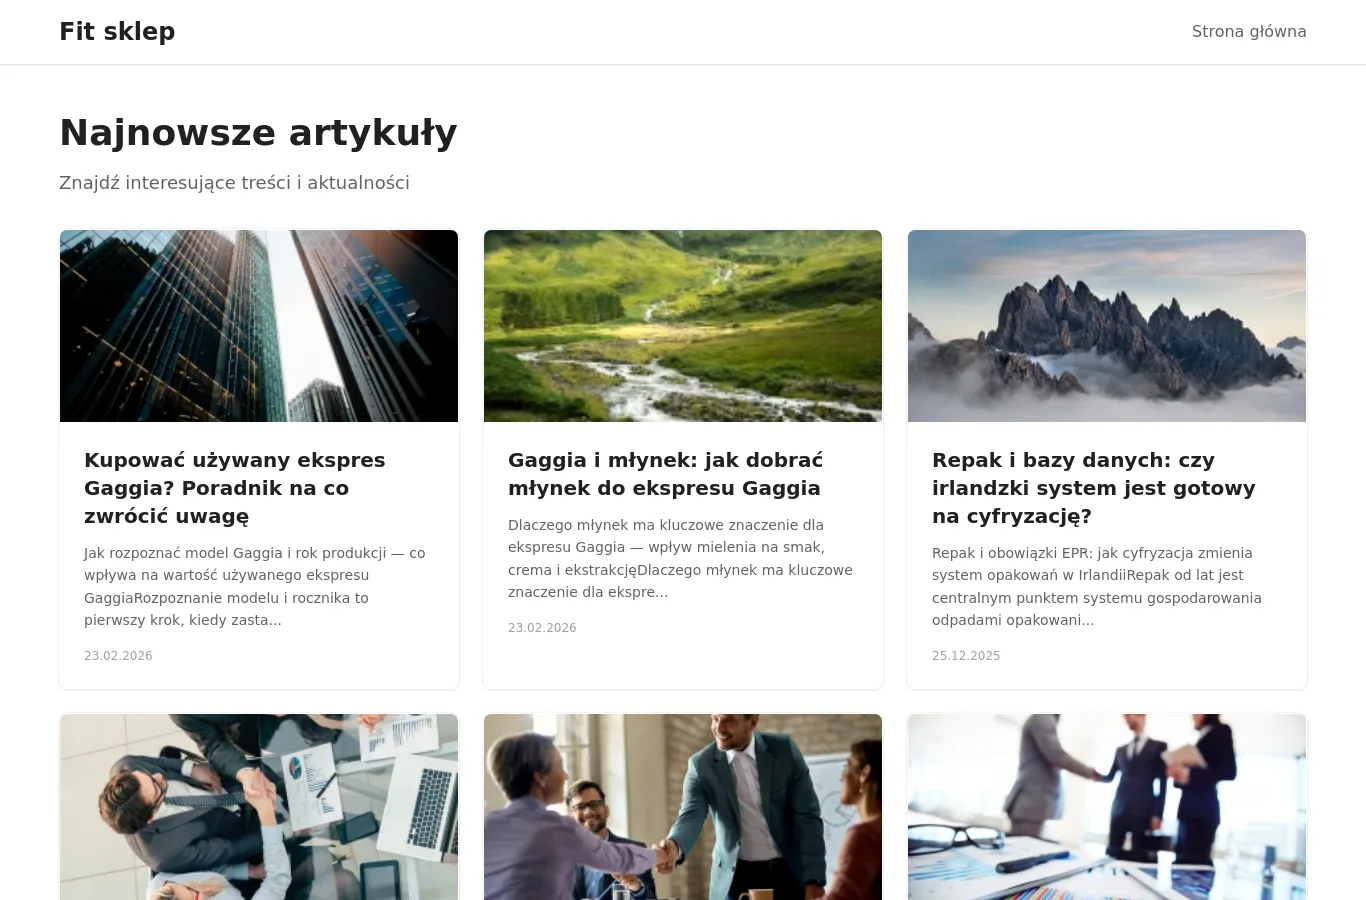Image resolution: width=1366 pixels, height=900 pixels.
Task: Open article "Repak i bazy danych"
Action: (1093, 488)
